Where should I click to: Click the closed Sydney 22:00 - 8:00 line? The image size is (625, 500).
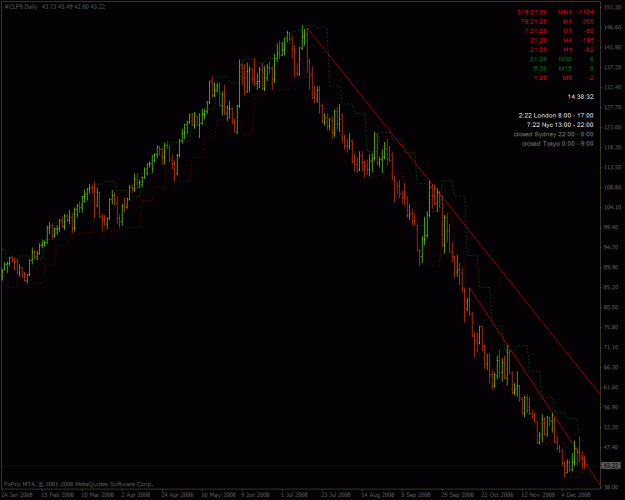554,134
